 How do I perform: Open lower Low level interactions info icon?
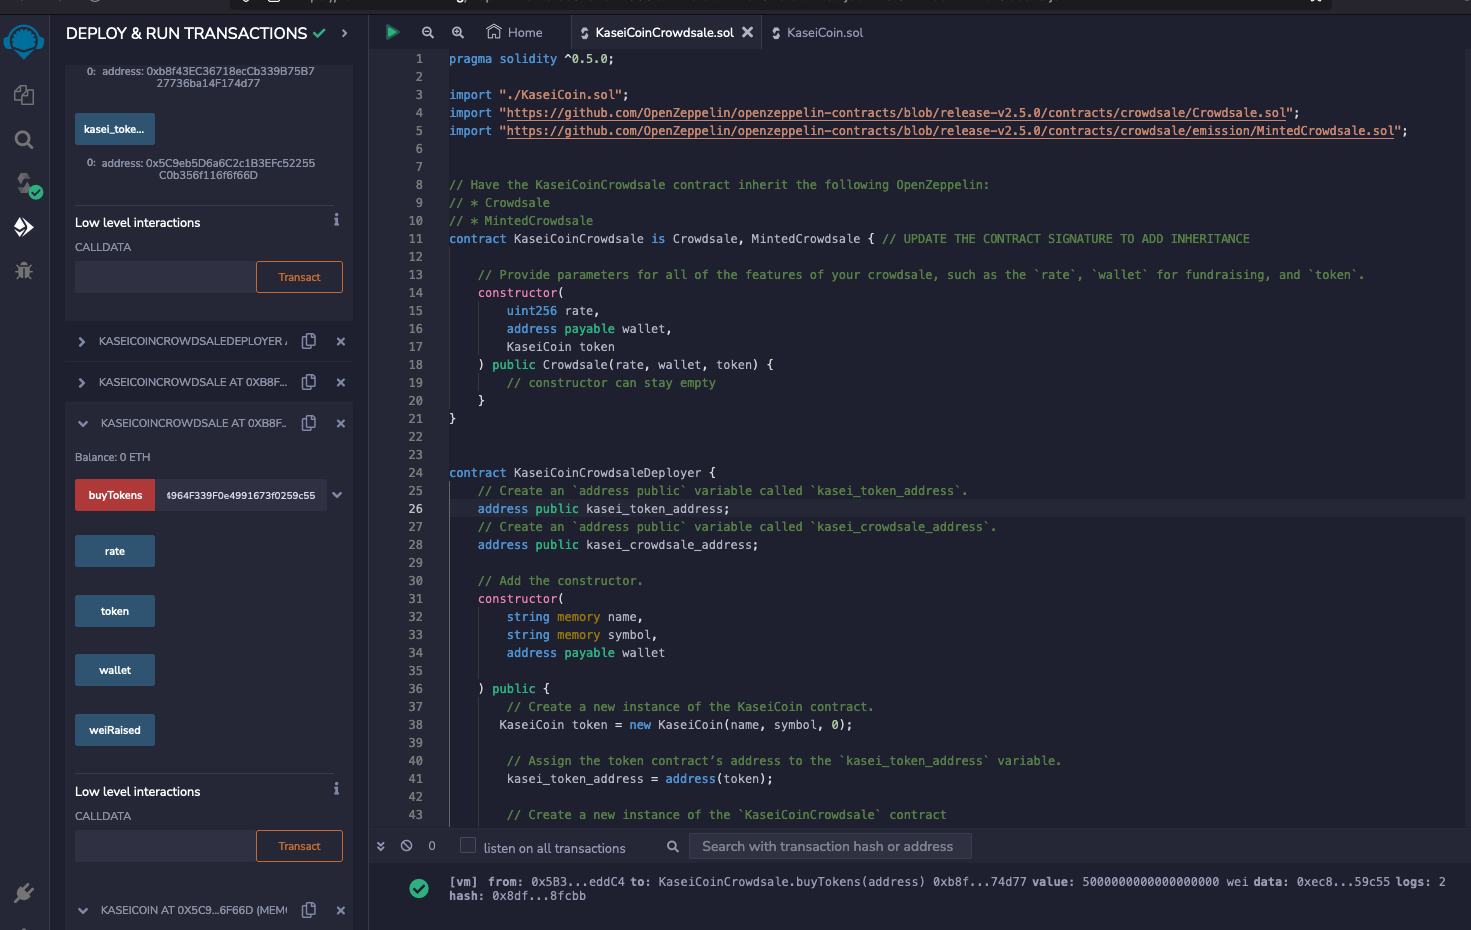(336, 789)
